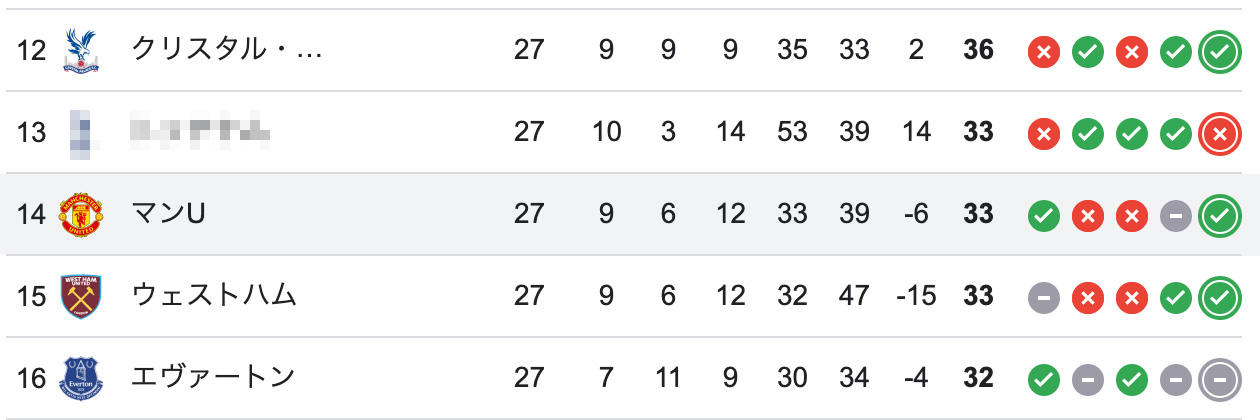Click Crystal Palace's first red loss icon
1260x420 pixels.
tap(1044, 50)
